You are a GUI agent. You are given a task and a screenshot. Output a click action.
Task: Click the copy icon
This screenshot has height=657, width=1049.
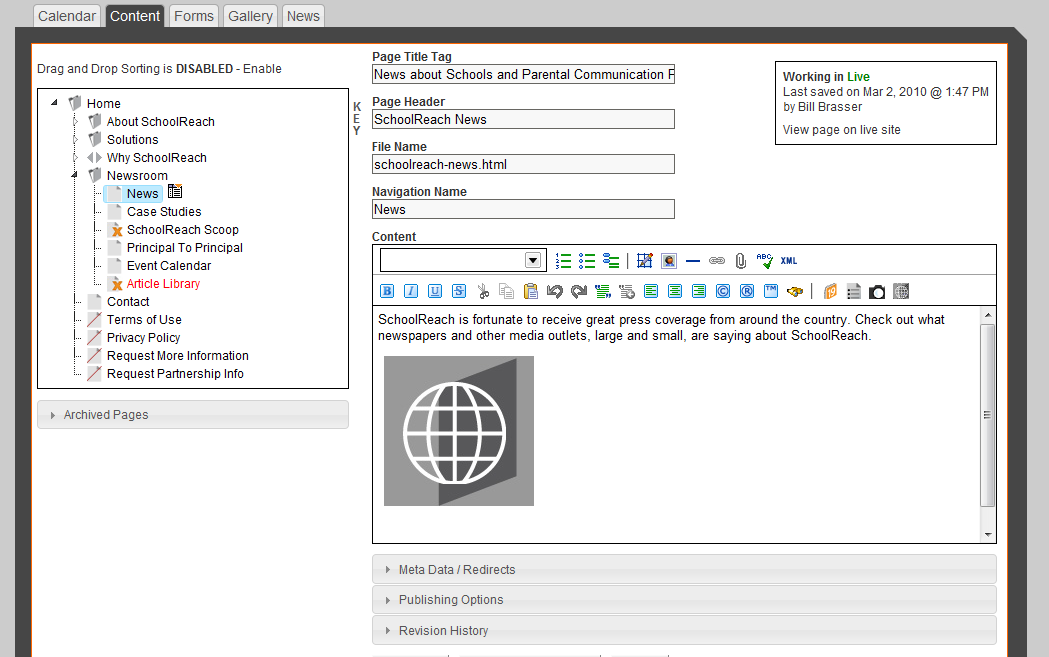click(x=506, y=291)
